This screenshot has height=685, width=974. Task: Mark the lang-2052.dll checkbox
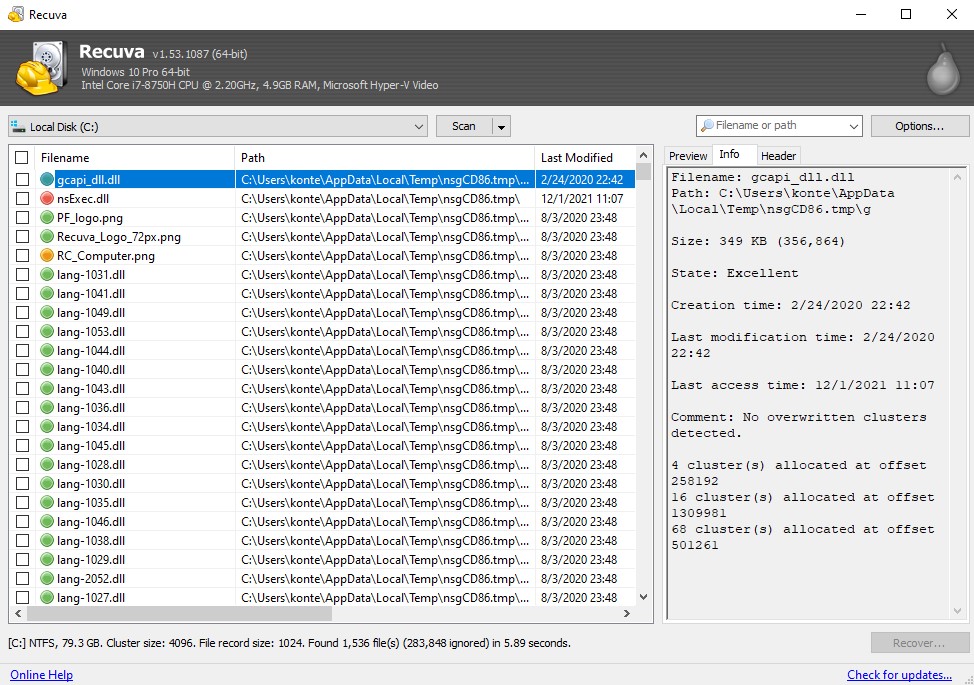[x=22, y=578]
